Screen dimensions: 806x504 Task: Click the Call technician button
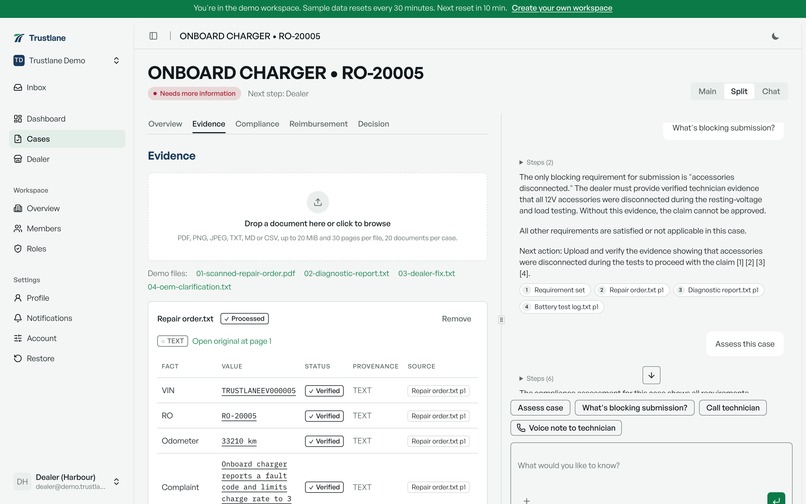click(733, 408)
